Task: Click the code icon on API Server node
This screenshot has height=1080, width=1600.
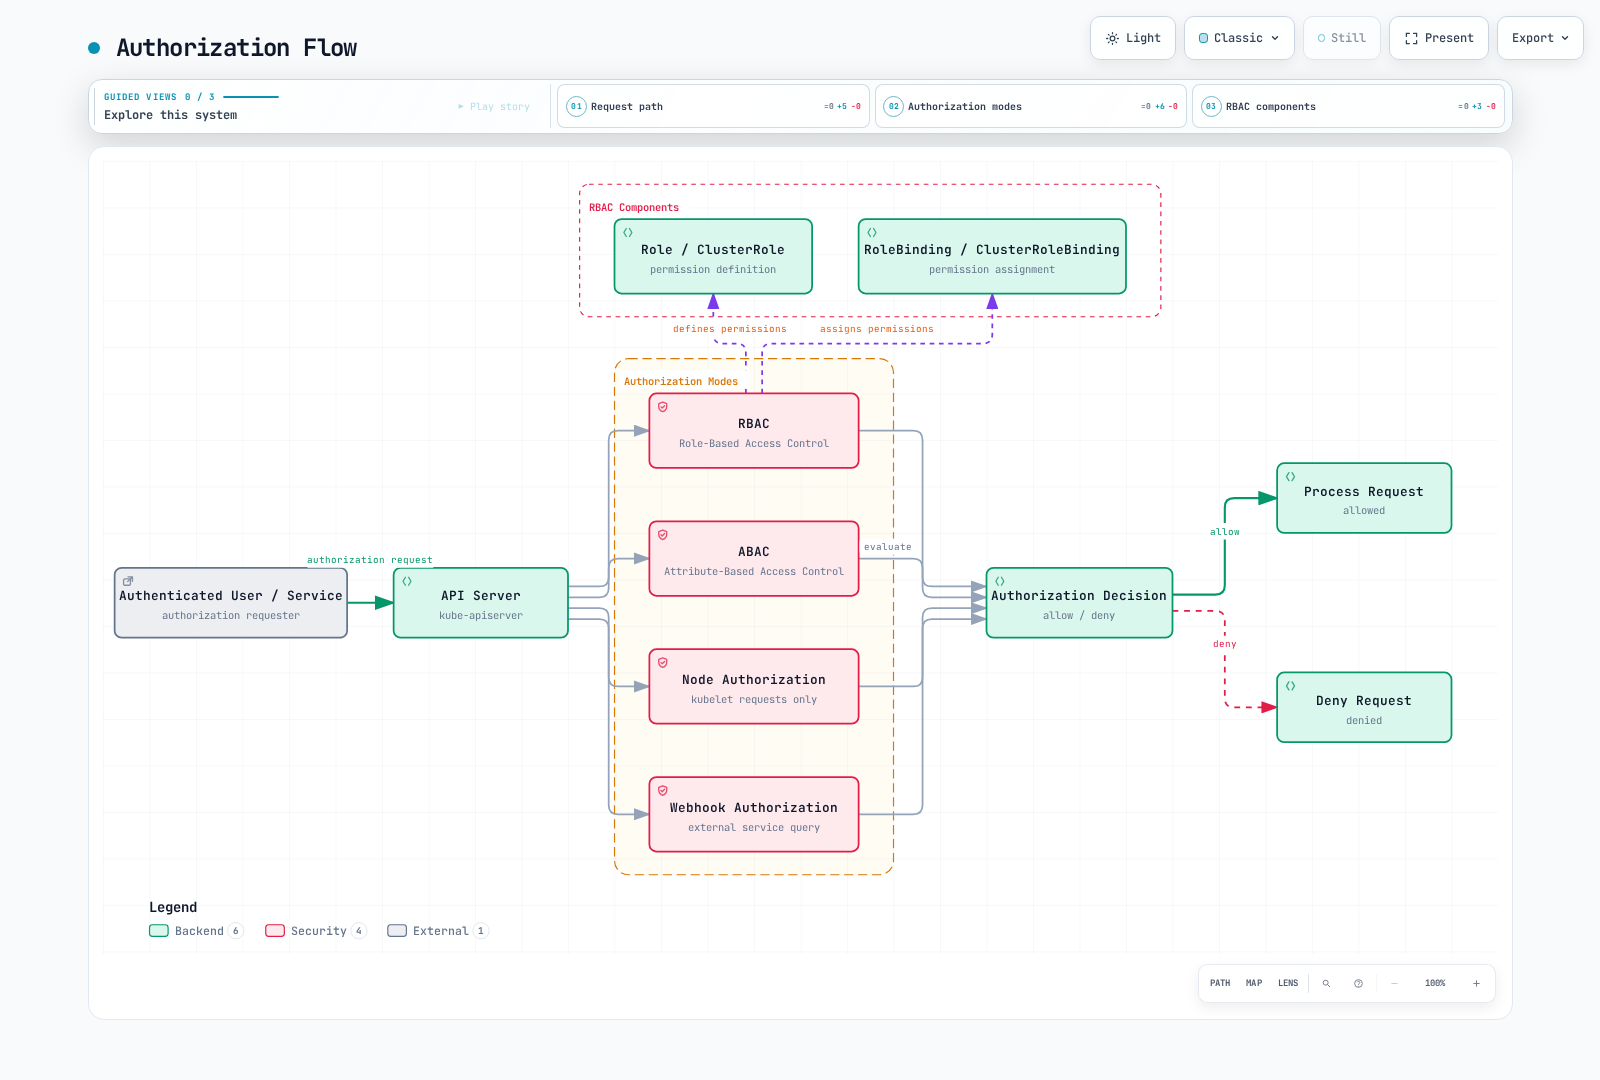Action: 407,581
